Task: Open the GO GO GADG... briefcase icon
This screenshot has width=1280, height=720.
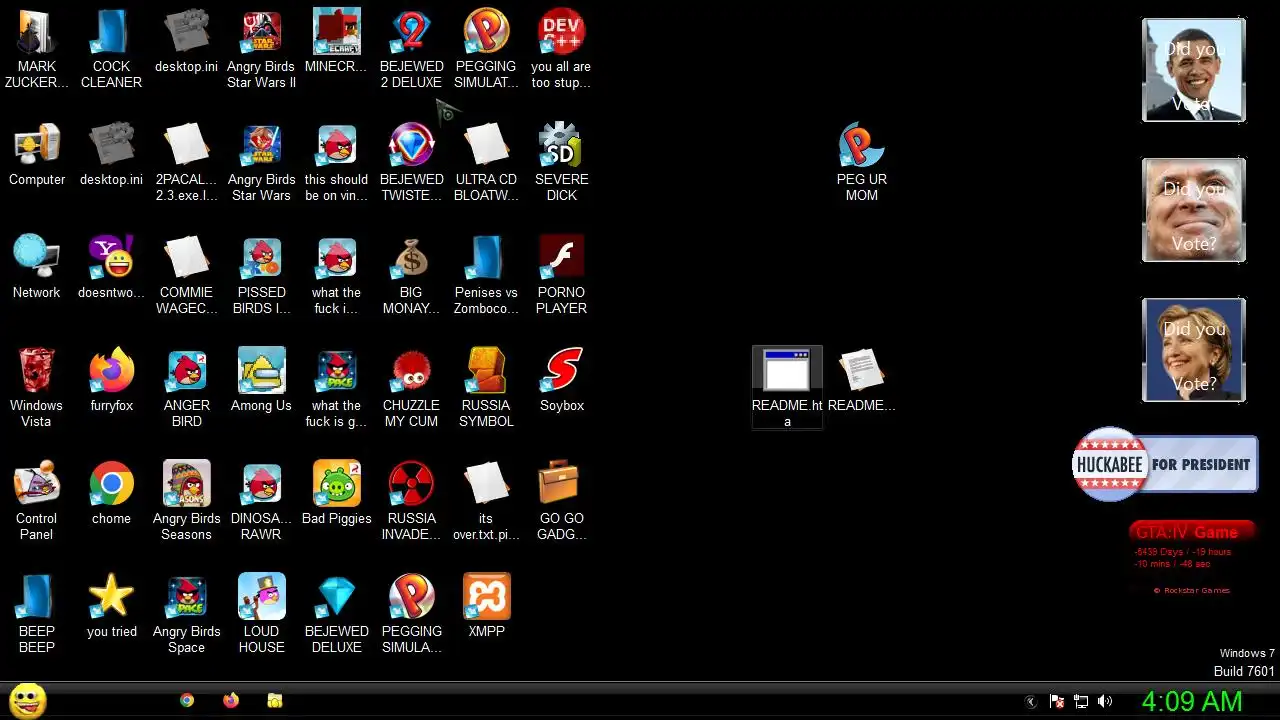Action: pyautogui.click(x=561, y=501)
